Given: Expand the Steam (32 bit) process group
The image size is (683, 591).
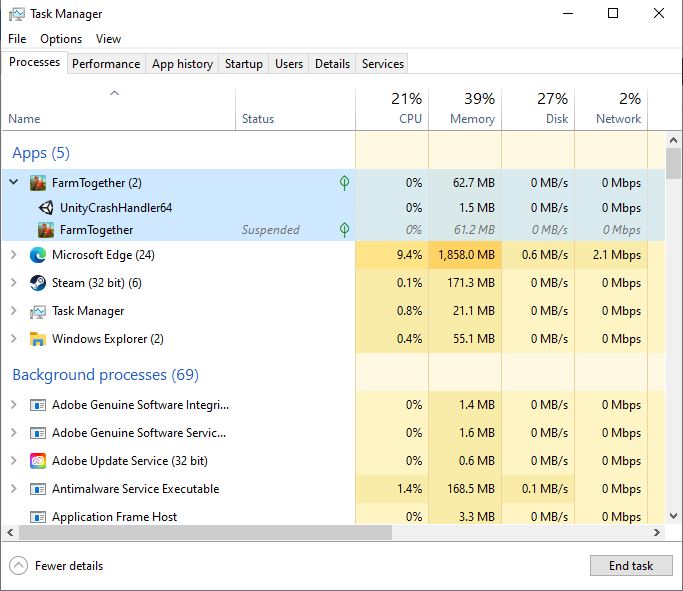Looking at the screenshot, I should (x=13, y=283).
